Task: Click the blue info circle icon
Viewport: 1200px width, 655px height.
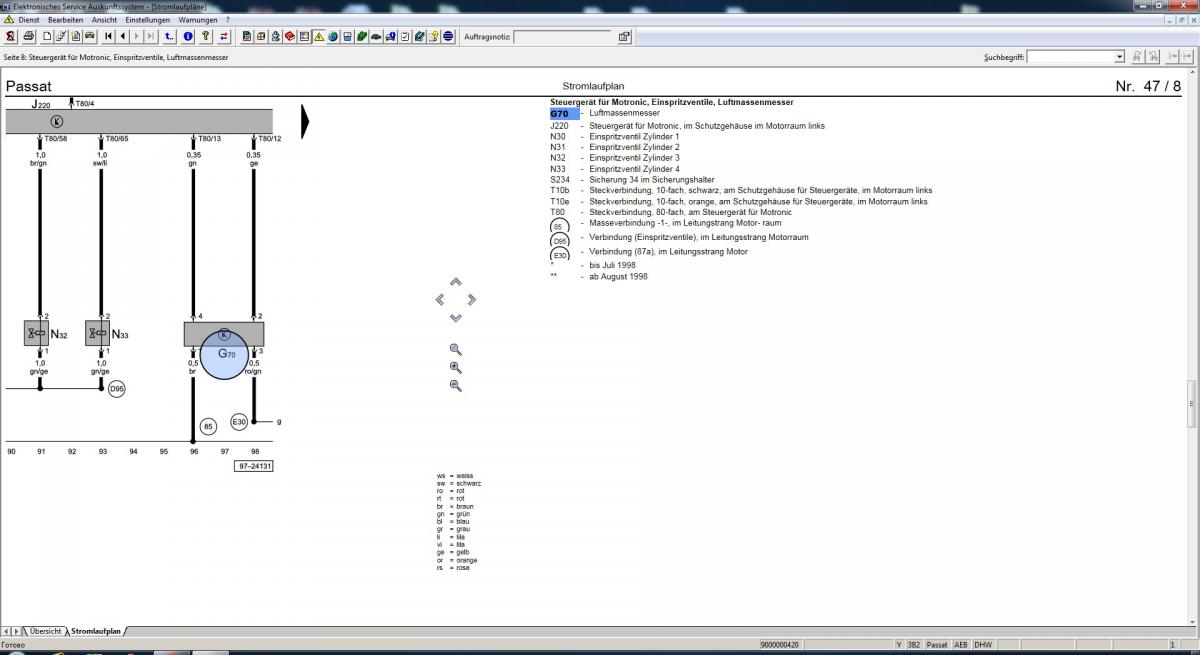Action: point(188,37)
